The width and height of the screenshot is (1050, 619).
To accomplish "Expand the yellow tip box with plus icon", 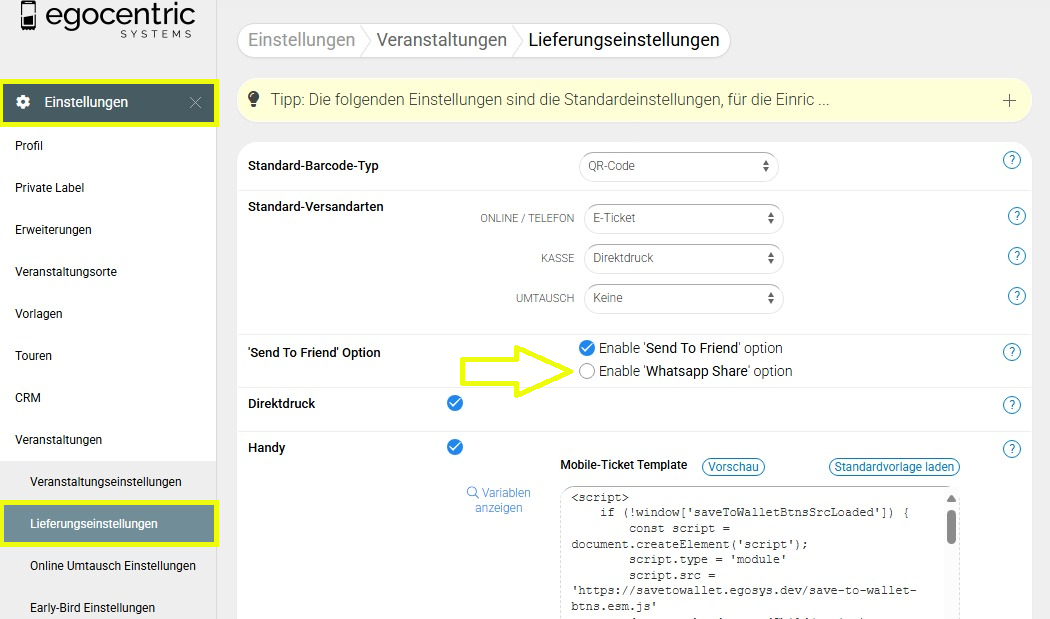I will [x=1009, y=100].
